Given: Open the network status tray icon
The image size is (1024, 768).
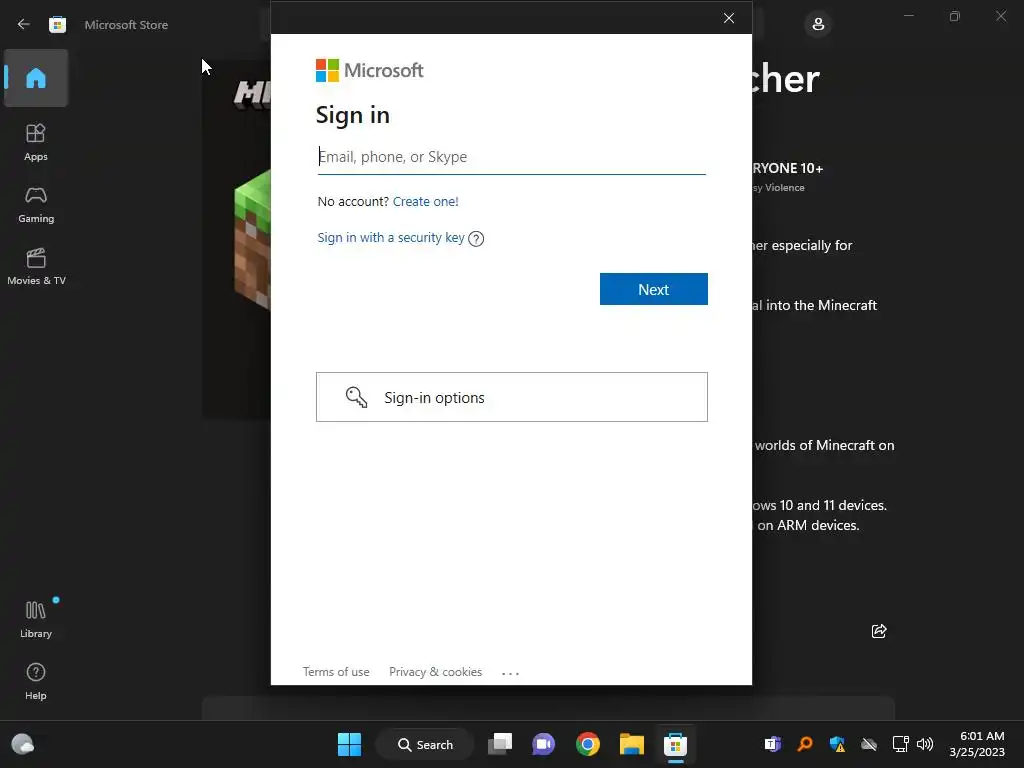Looking at the screenshot, I should click(901, 744).
